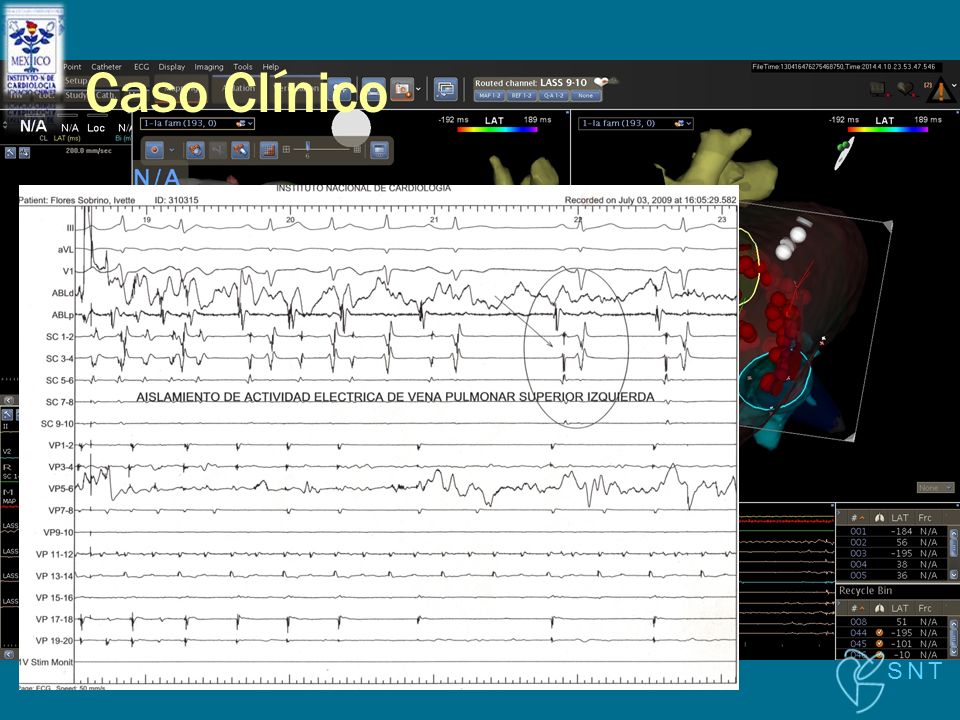960x720 pixels.
Task: Select point 002 with LAT 56
Action: point(893,542)
